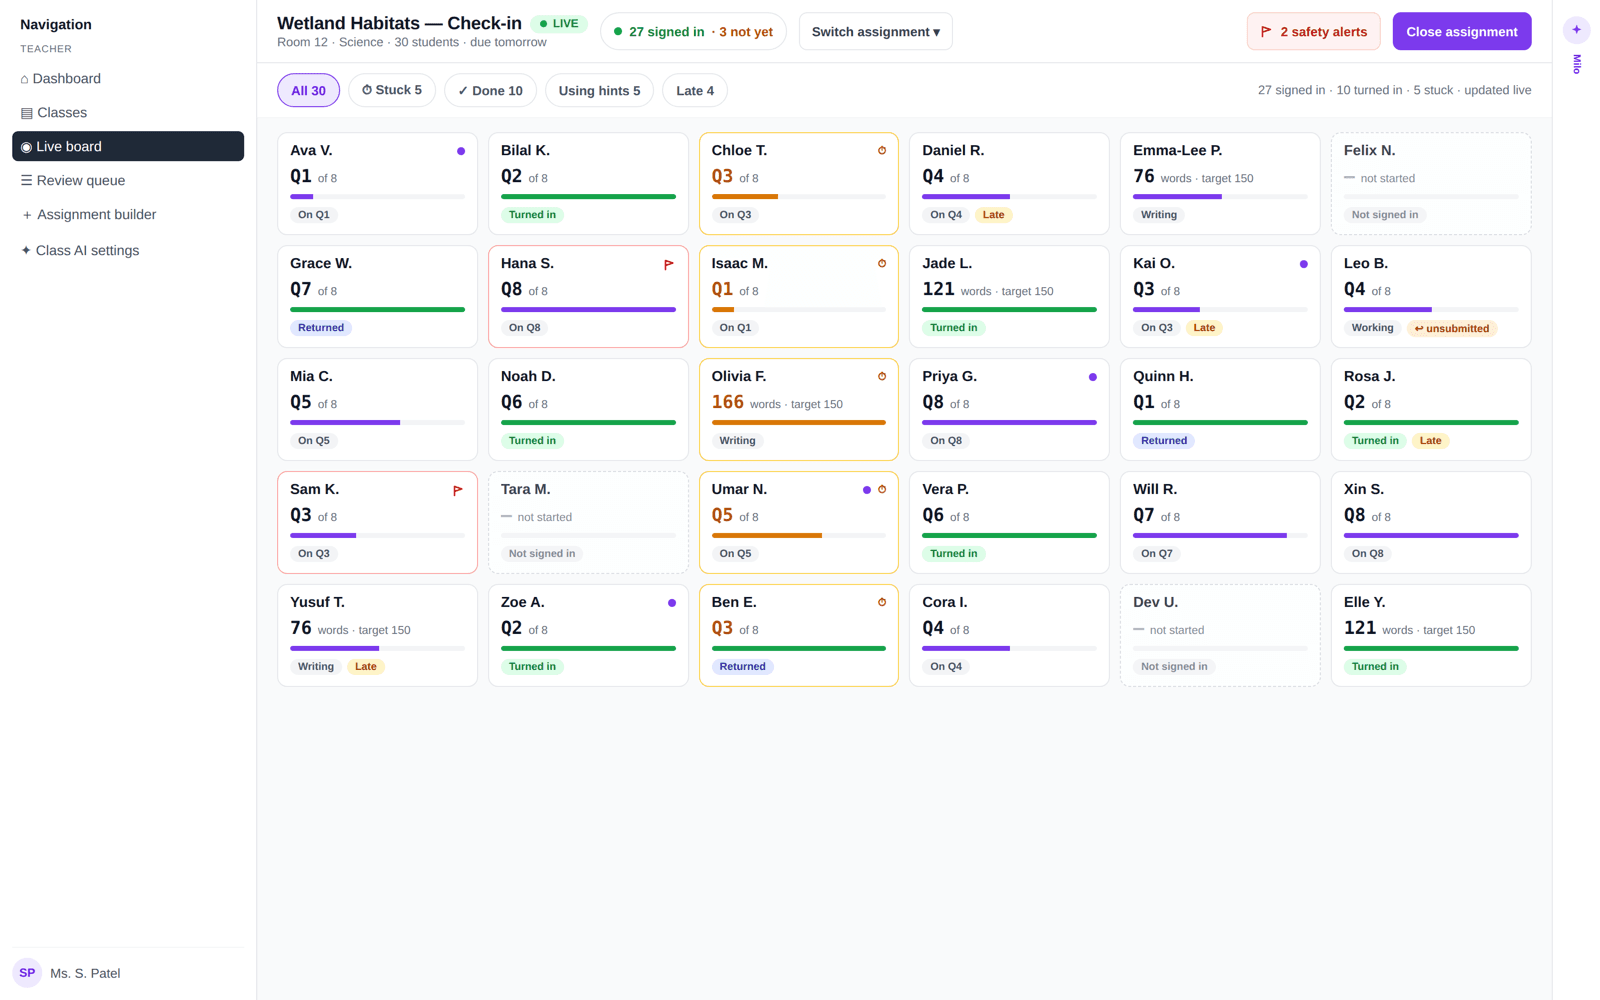This screenshot has width=1600, height=1000.
Task: Click On Q7 tag on Will R.
Action: tap(1157, 554)
